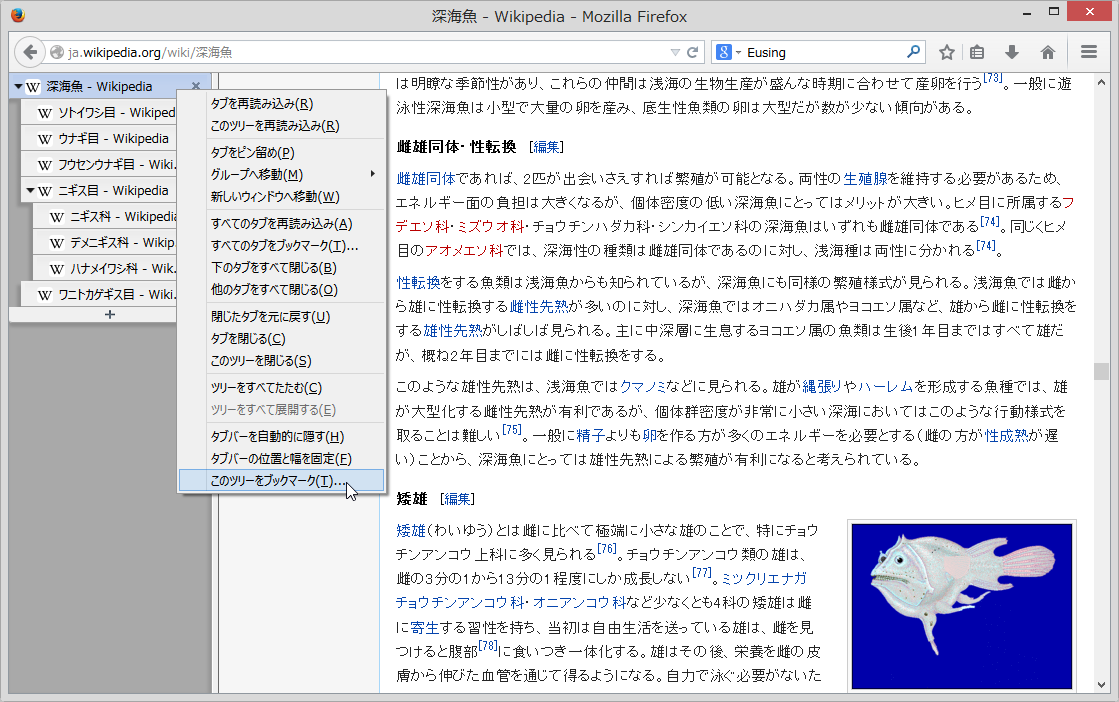Viewport: 1119px width, 702px height.
Task: Open the 性転換 link
Action: [418, 283]
